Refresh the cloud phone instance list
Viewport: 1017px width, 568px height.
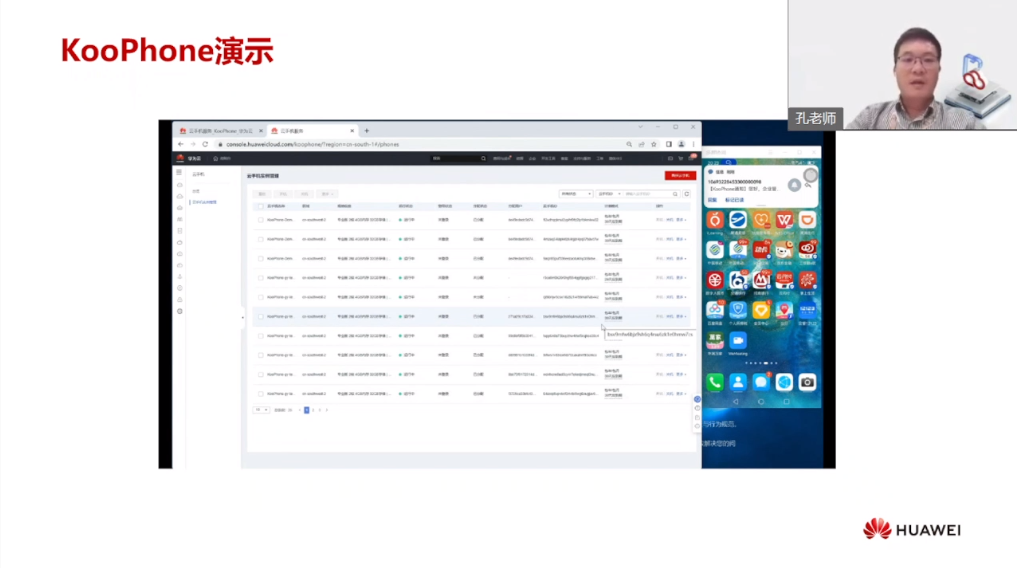coord(687,194)
